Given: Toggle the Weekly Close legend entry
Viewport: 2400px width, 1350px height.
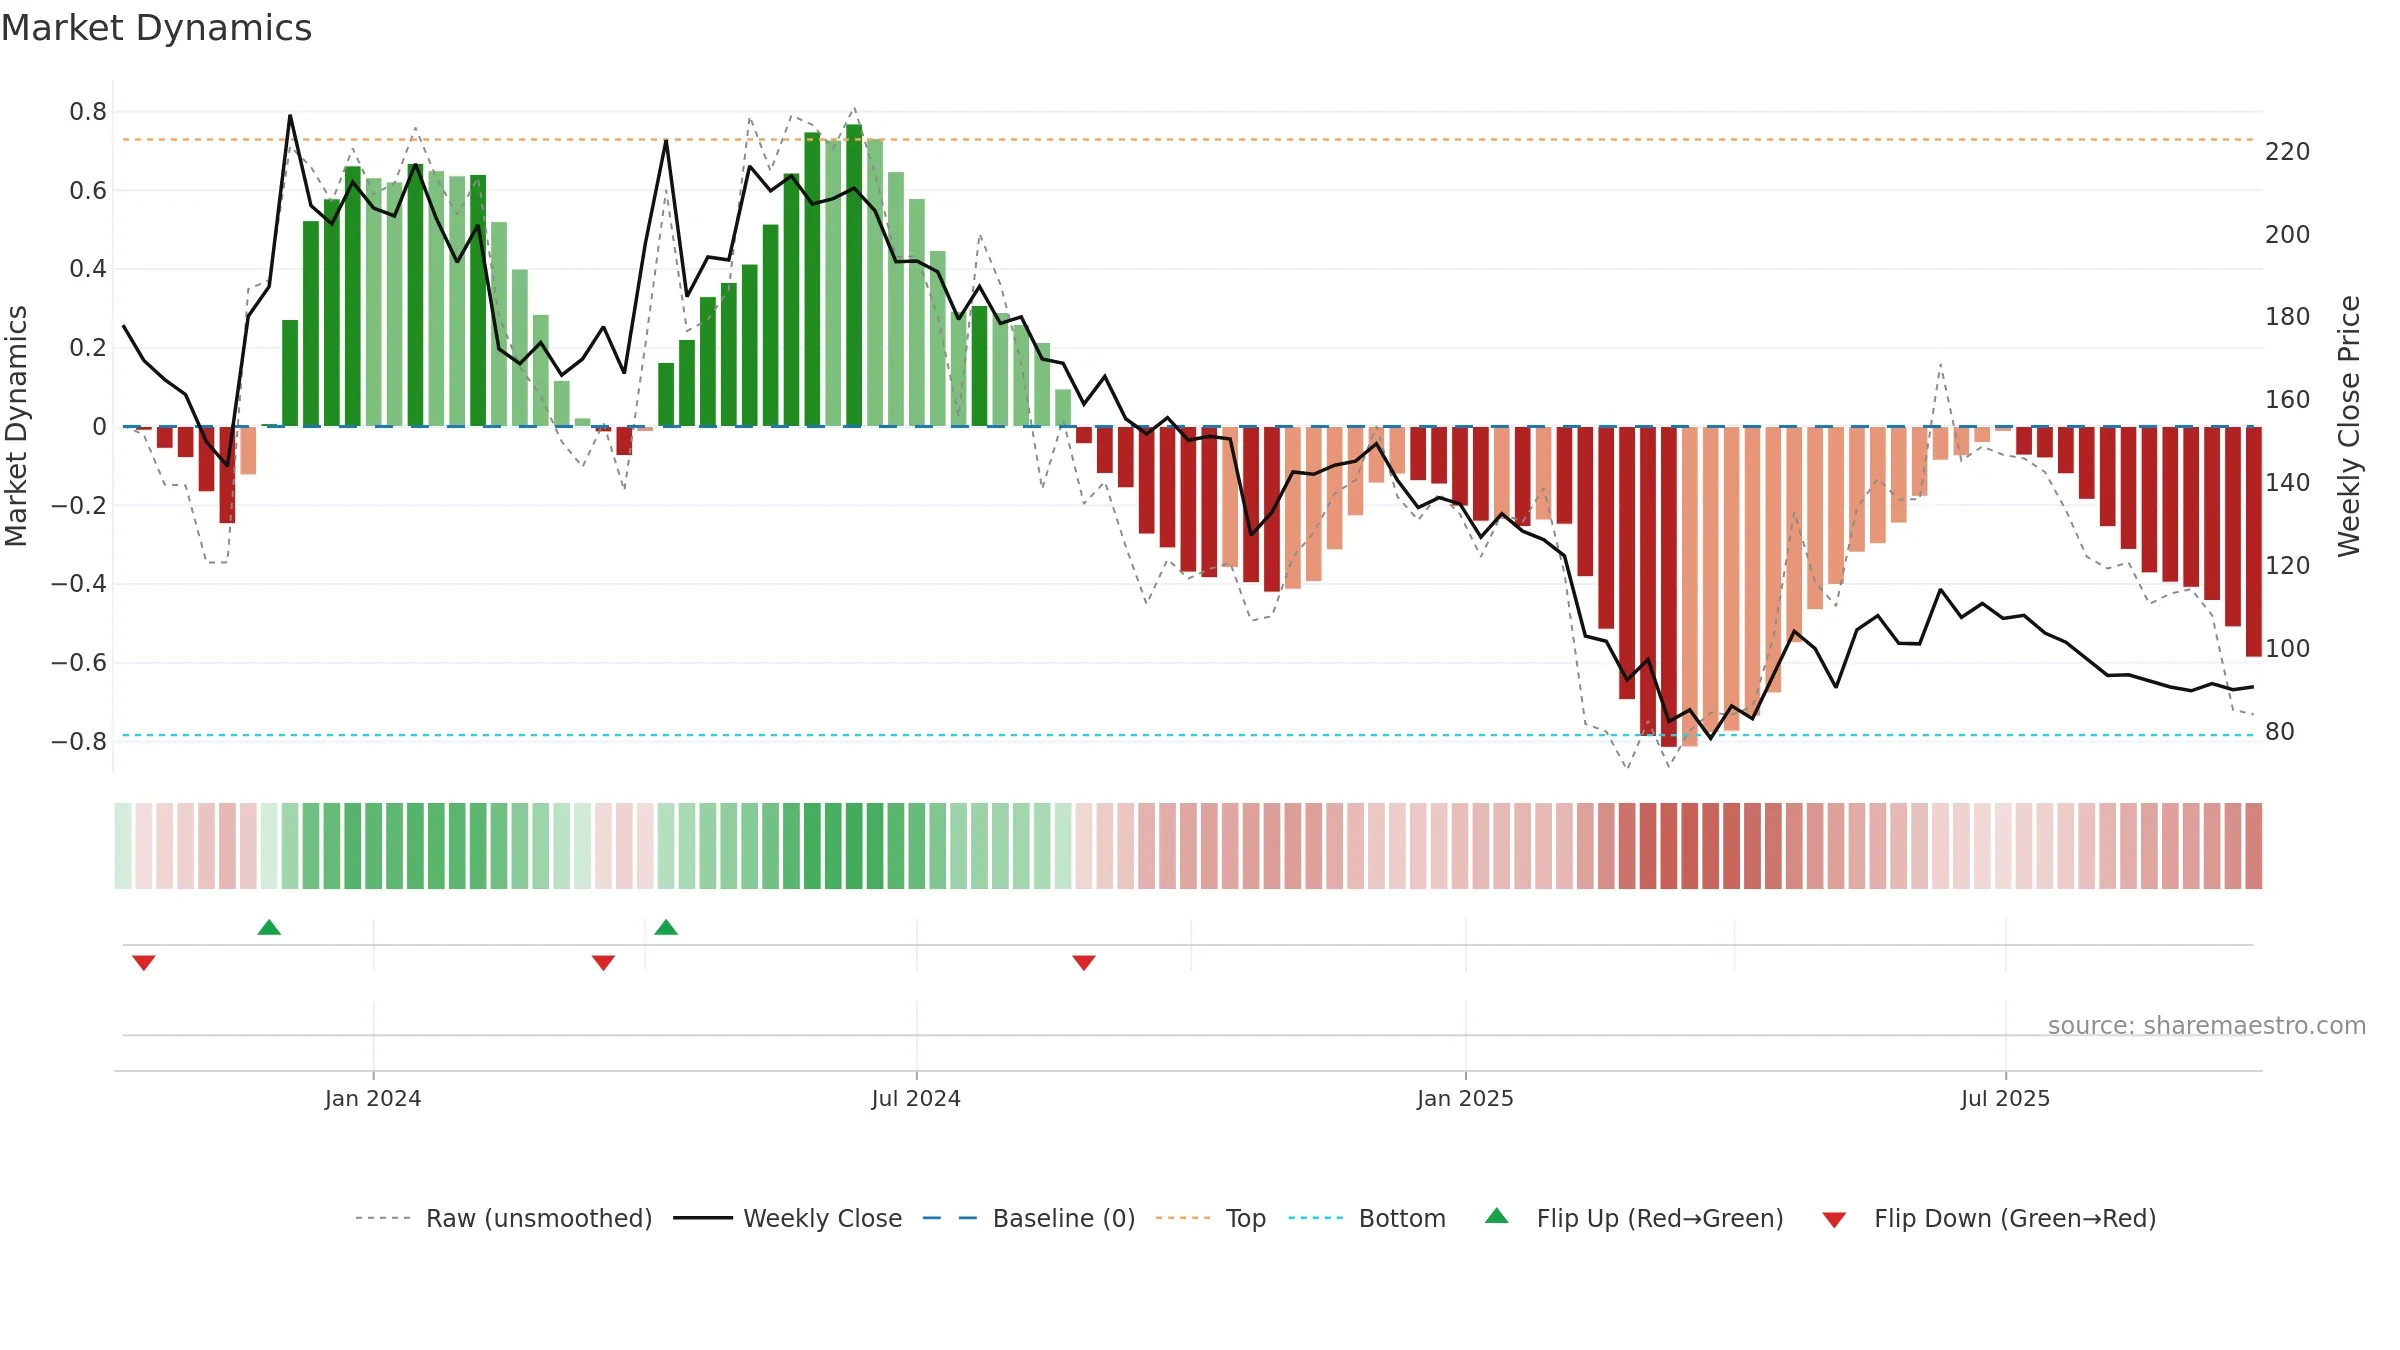Looking at the screenshot, I should click(788, 1218).
